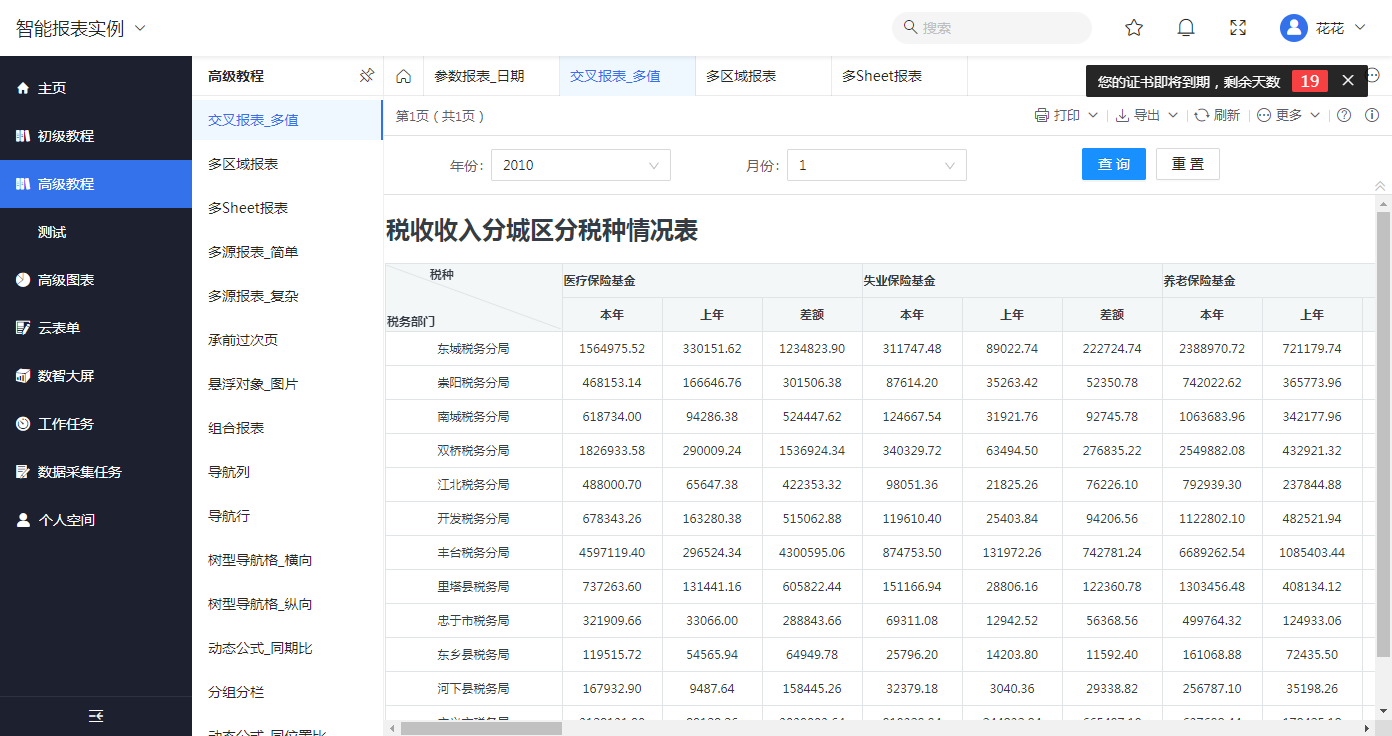Click the favorites star icon
The height and width of the screenshot is (736, 1392).
(1134, 28)
